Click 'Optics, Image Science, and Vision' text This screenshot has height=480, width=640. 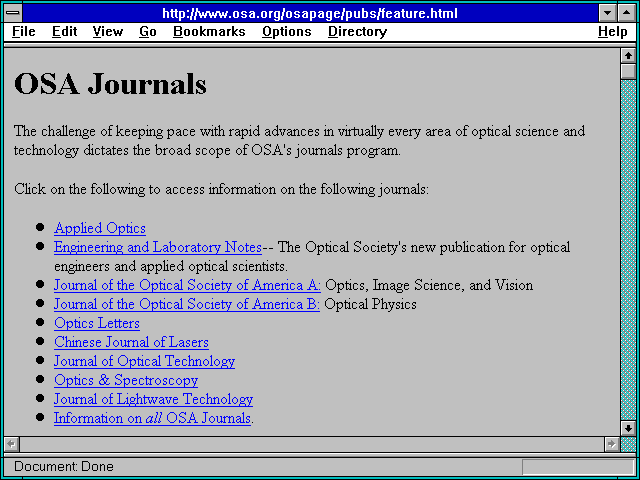pyautogui.click(x=429, y=285)
